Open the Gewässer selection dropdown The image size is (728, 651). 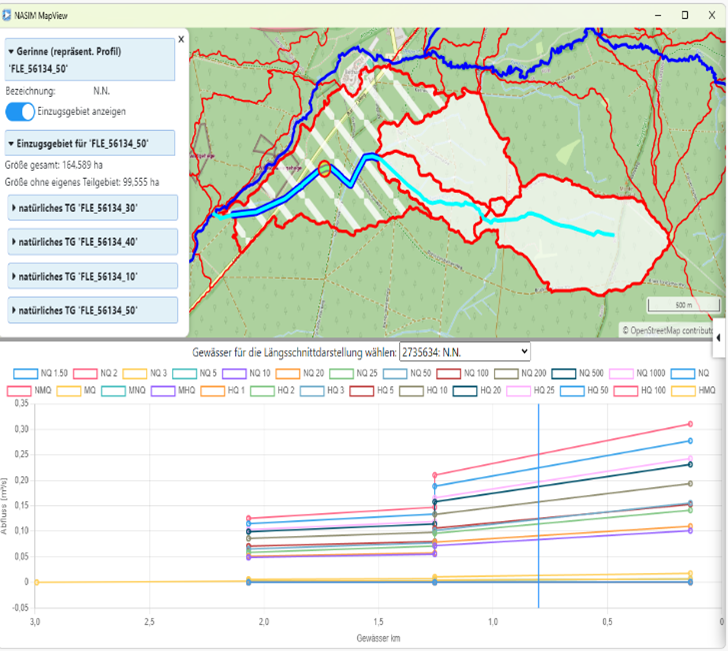click(x=464, y=352)
